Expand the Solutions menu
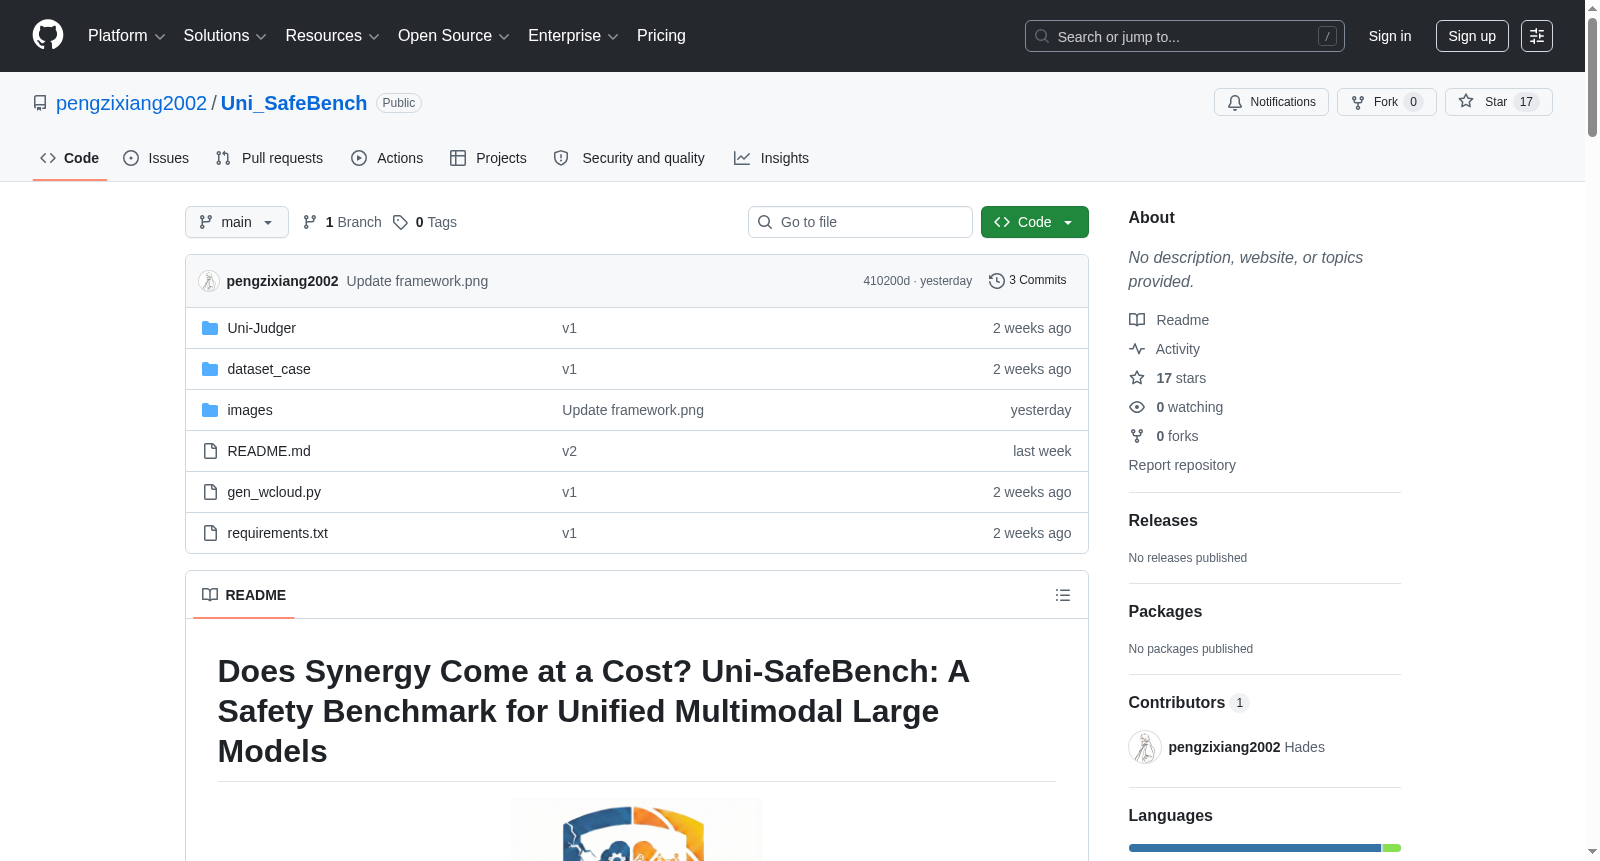Viewport: 1600px width, 861px height. [225, 36]
